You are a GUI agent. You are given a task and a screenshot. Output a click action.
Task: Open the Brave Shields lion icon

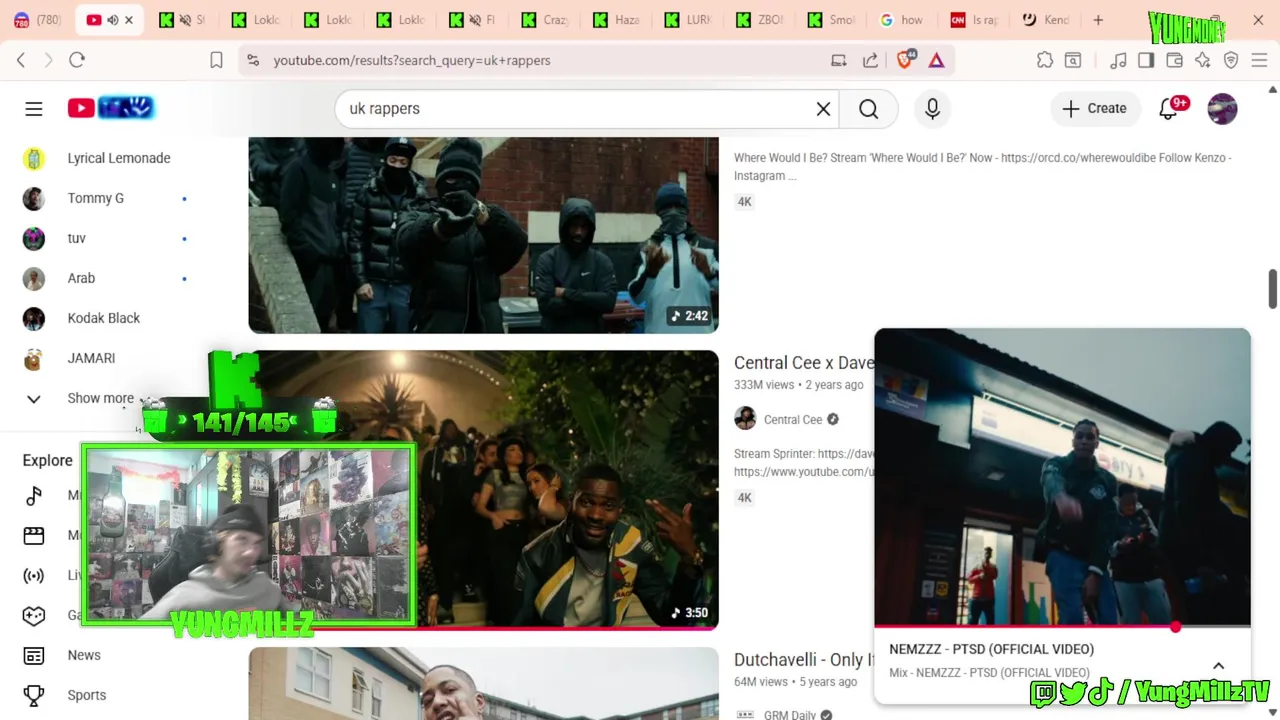tap(905, 60)
